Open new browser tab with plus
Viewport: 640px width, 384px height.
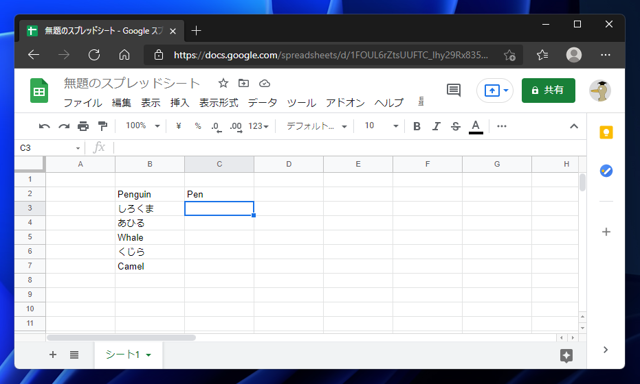click(196, 31)
